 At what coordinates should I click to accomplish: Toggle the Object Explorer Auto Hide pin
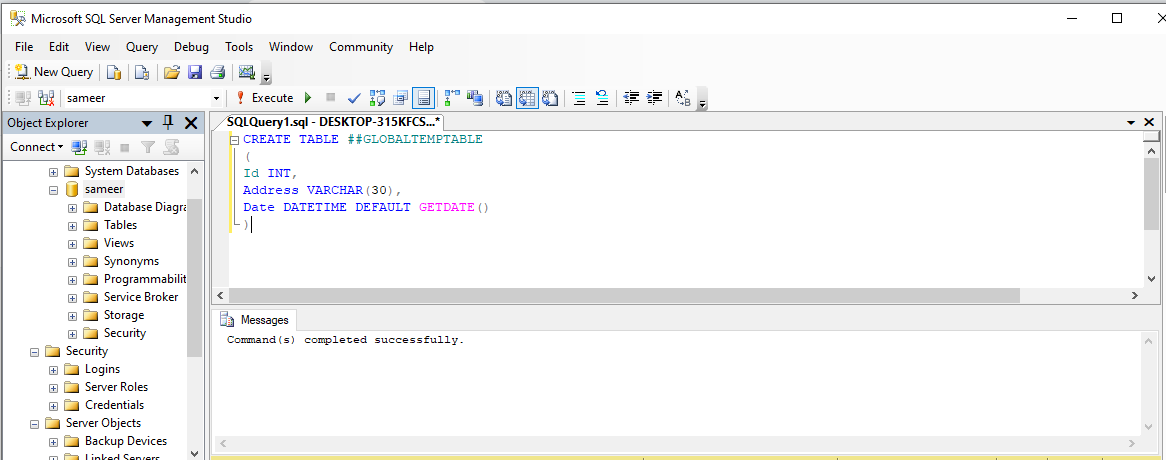(x=168, y=123)
